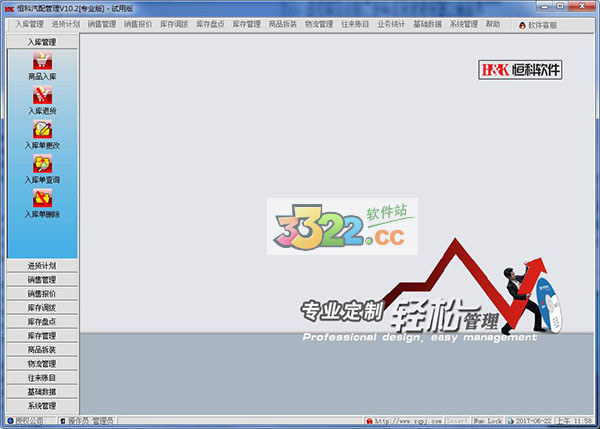
Task: Click the 恒科汽配管理 title bar app icon
Action: 10,8
